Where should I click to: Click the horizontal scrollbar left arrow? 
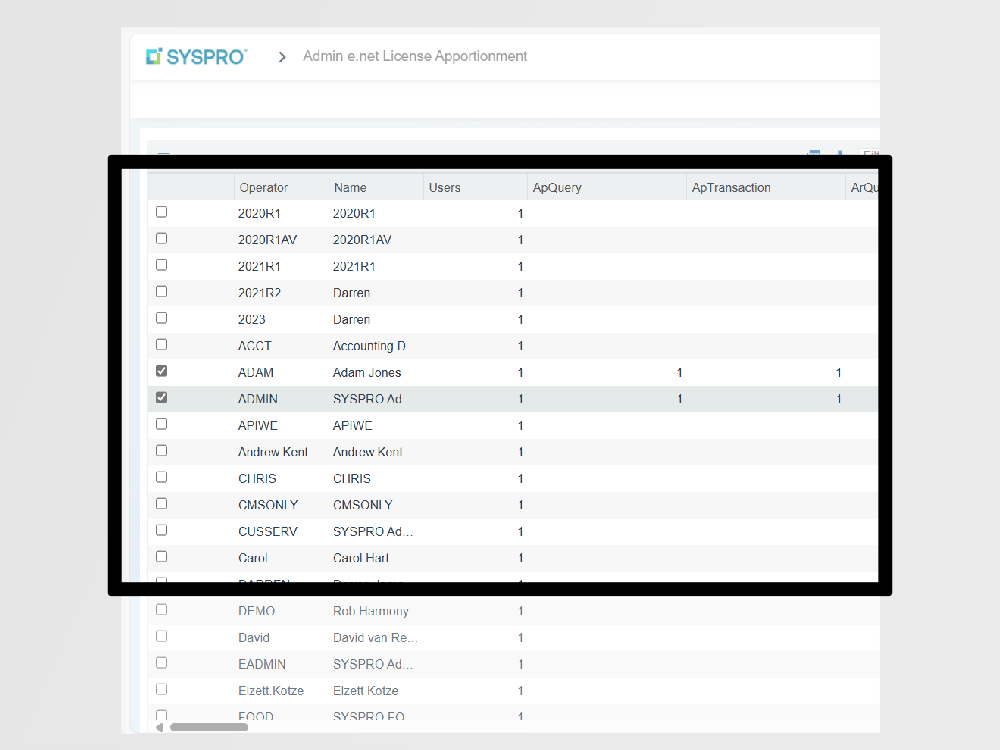[160, 727]
